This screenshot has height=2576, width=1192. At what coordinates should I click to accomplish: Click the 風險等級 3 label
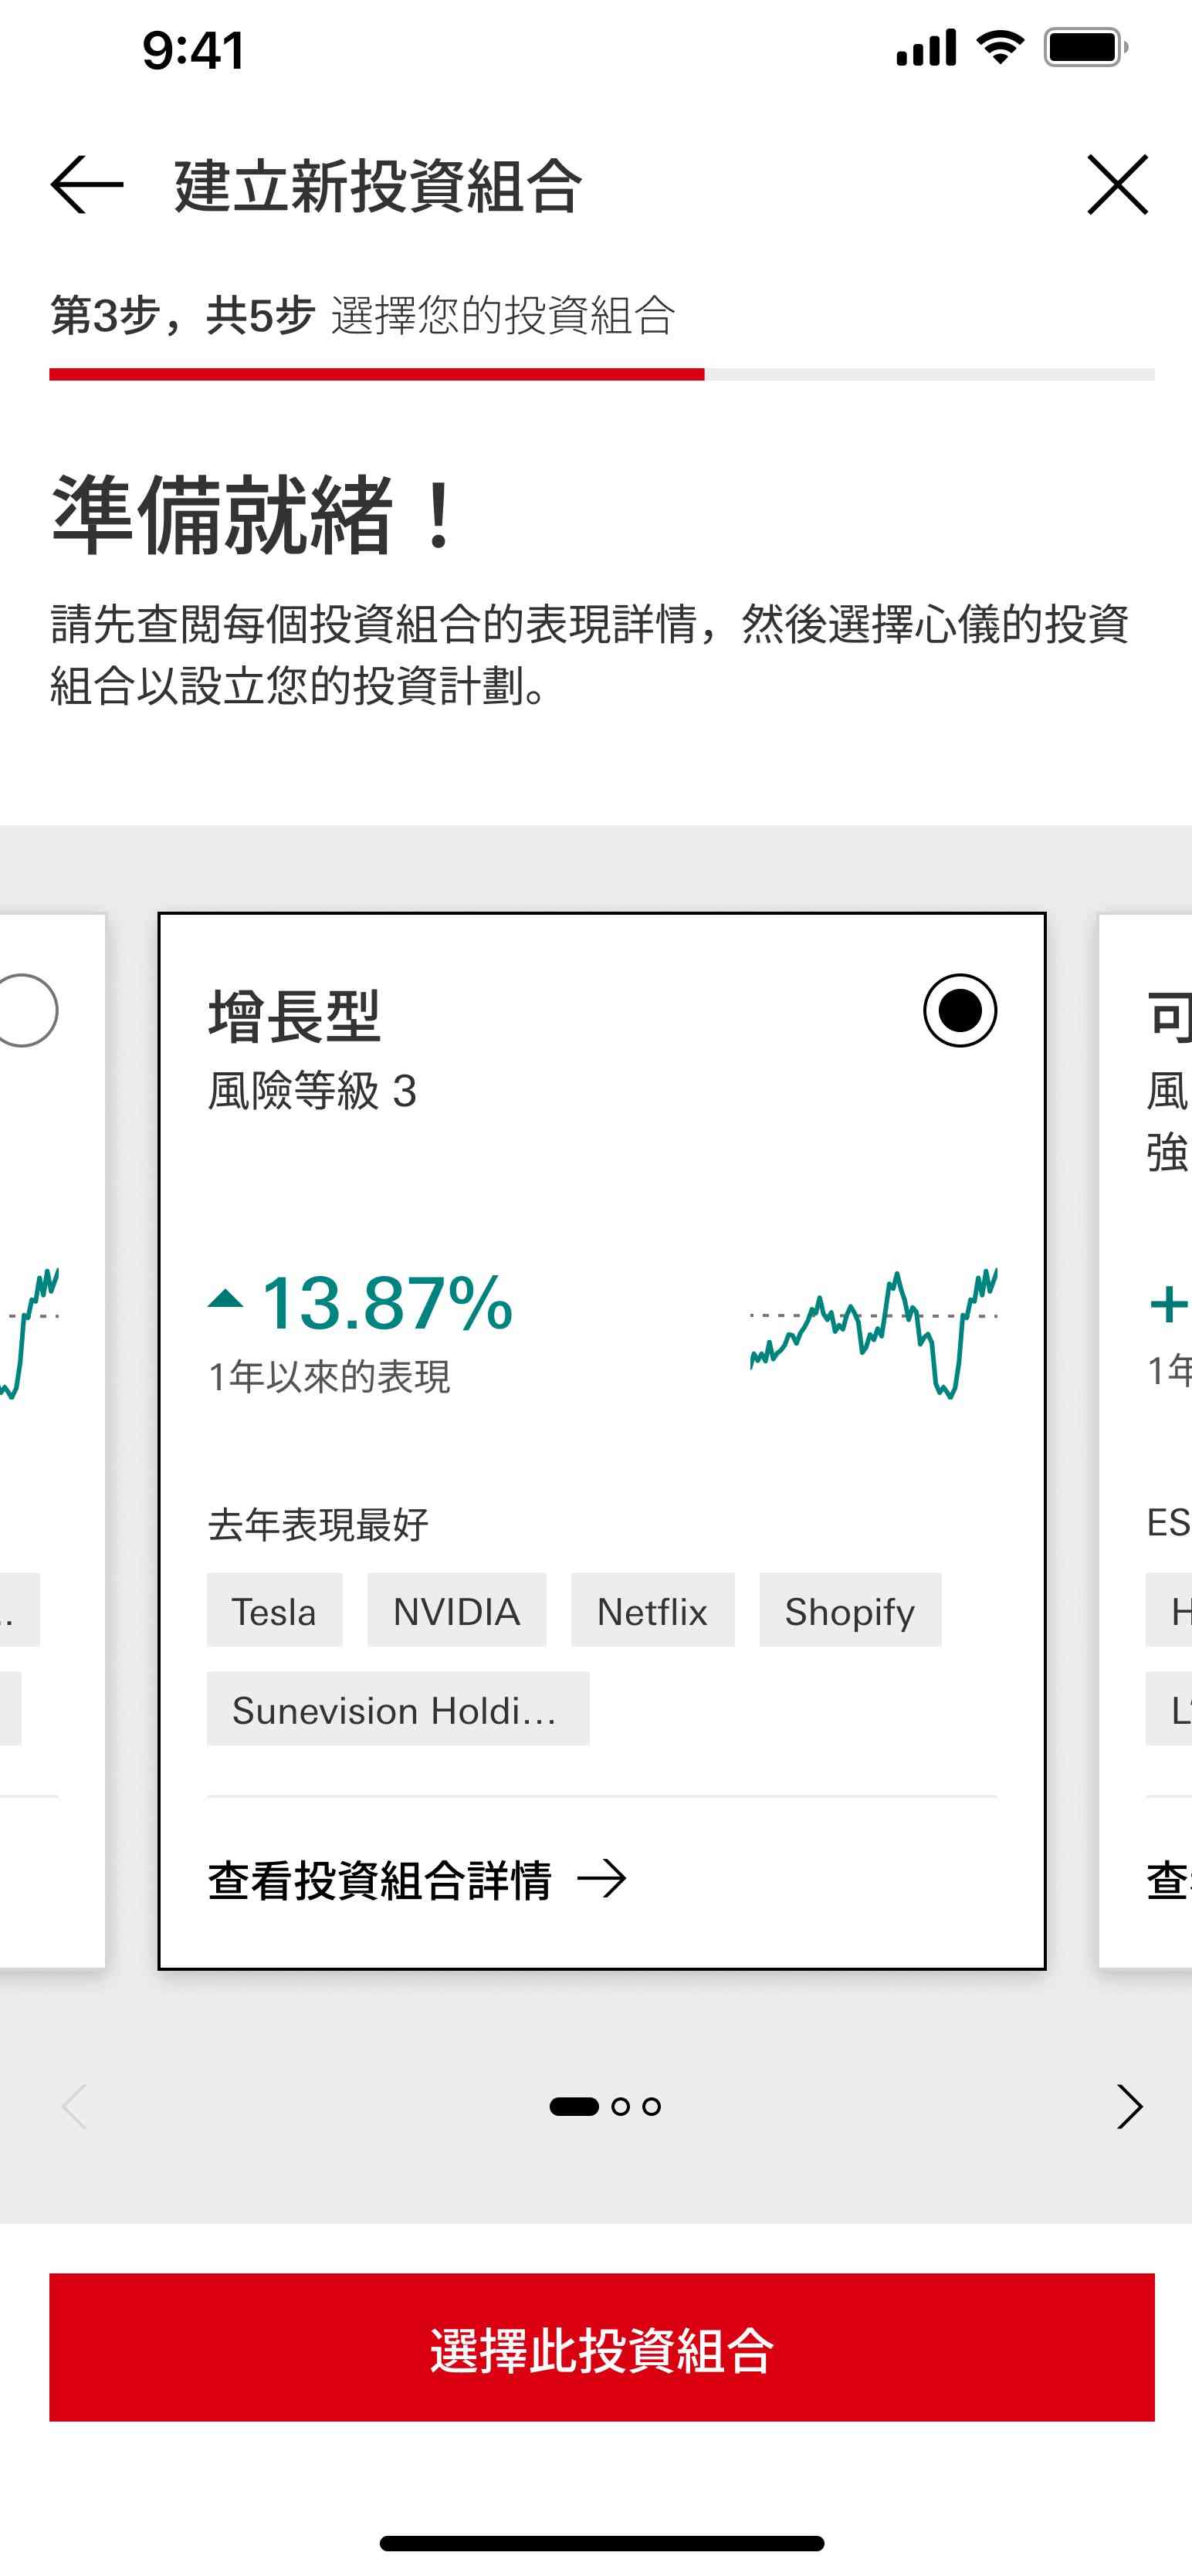click(x=312, y=1090)
